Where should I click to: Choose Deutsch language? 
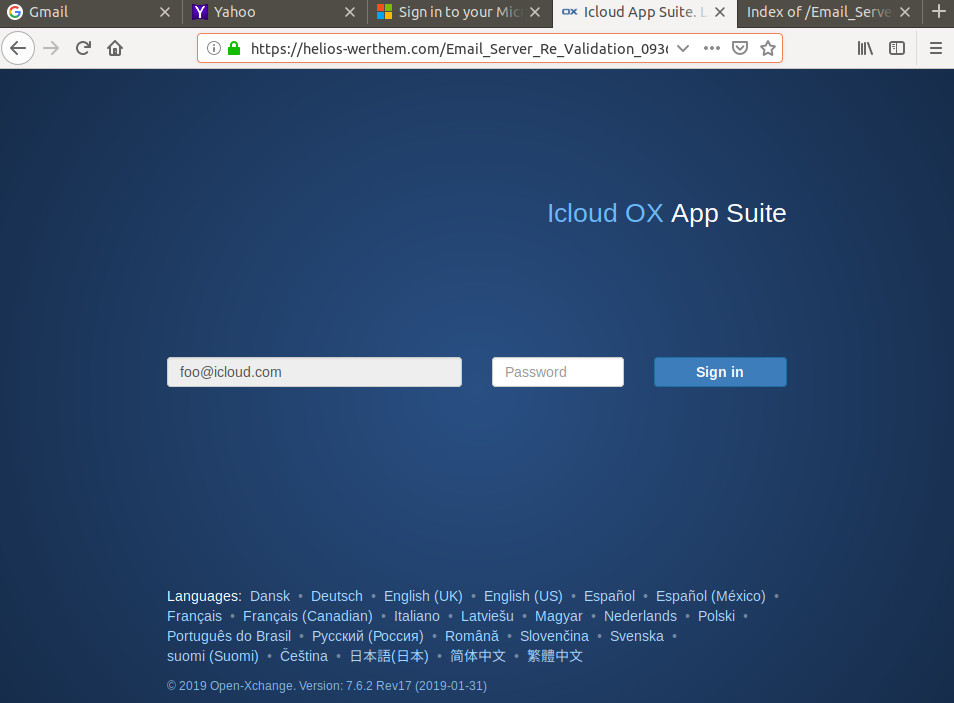(336, 596)
